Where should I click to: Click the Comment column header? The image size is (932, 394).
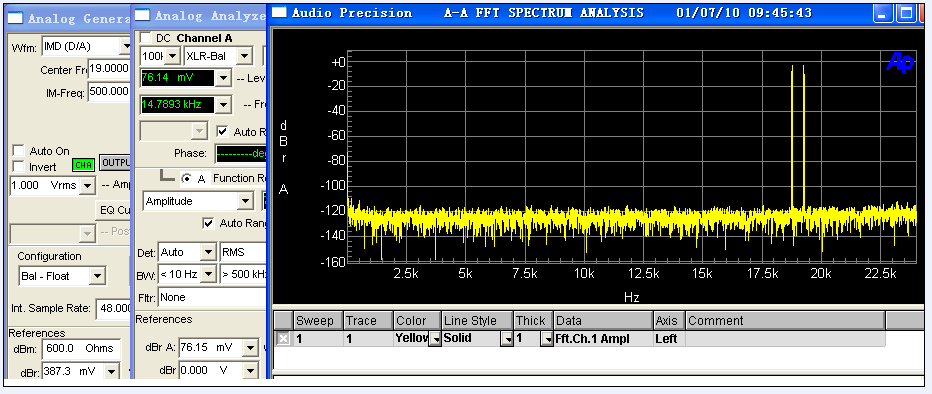pos(785,321)
